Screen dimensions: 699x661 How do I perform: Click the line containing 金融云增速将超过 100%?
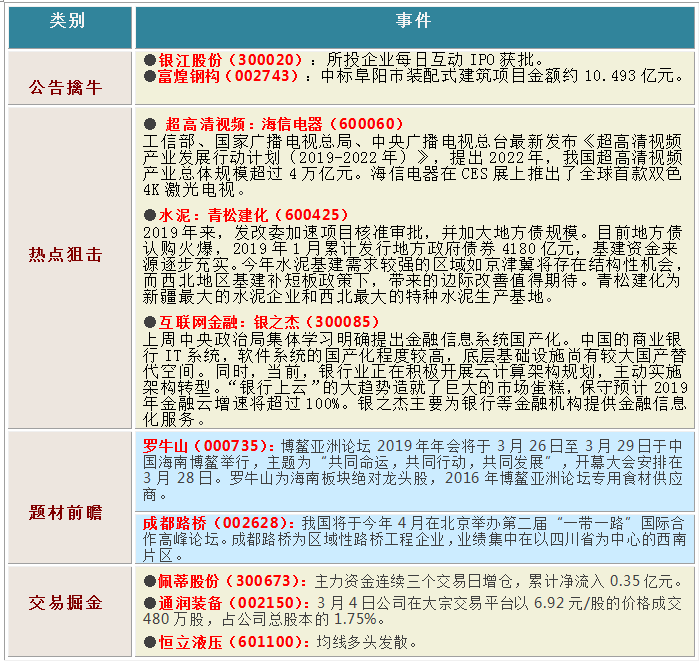tap(415, 404)
